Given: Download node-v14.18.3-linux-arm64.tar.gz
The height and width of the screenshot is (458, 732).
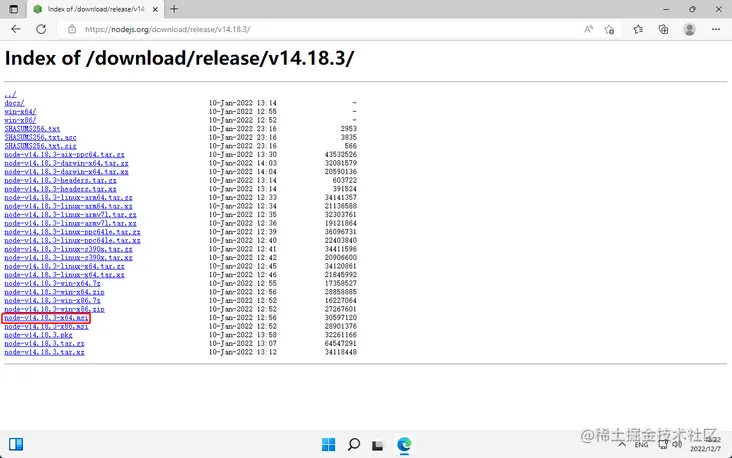Looking at the screenshot, I should tap(68, 197).
